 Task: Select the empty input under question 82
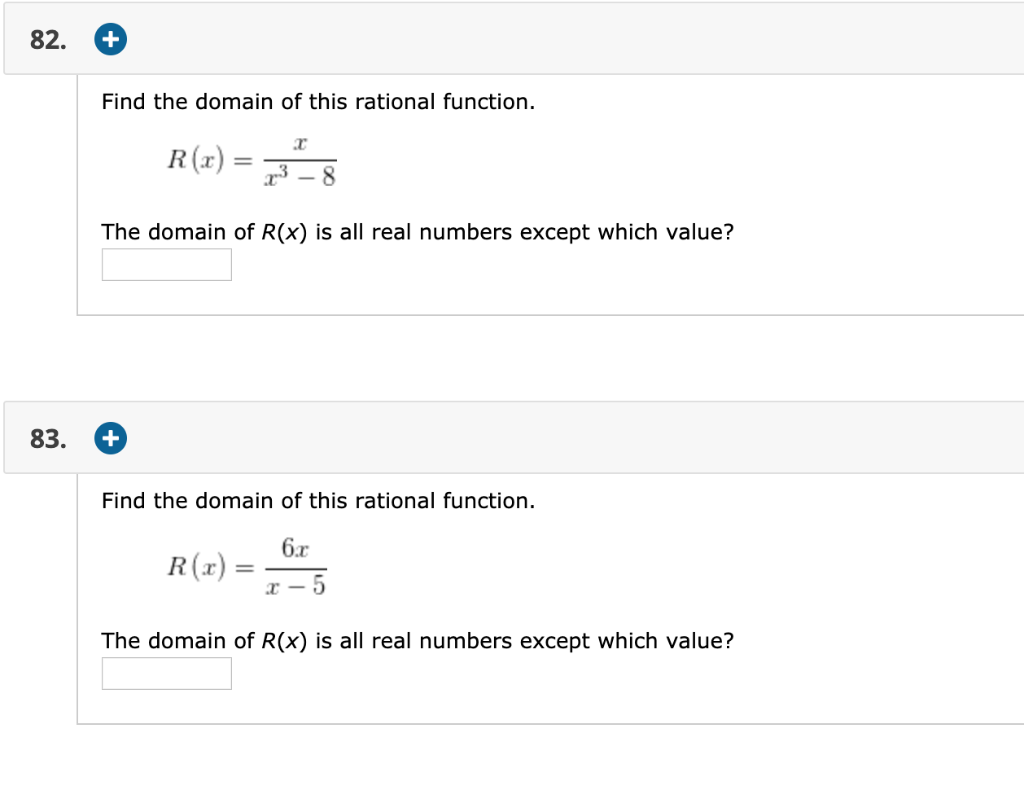tap(166, 263)
